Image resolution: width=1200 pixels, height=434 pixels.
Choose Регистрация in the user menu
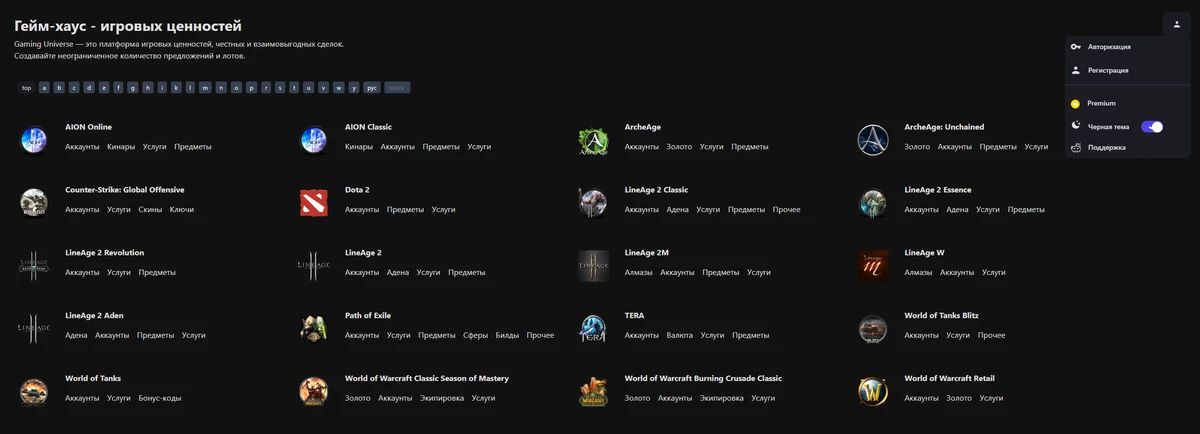click(1108, 71)
